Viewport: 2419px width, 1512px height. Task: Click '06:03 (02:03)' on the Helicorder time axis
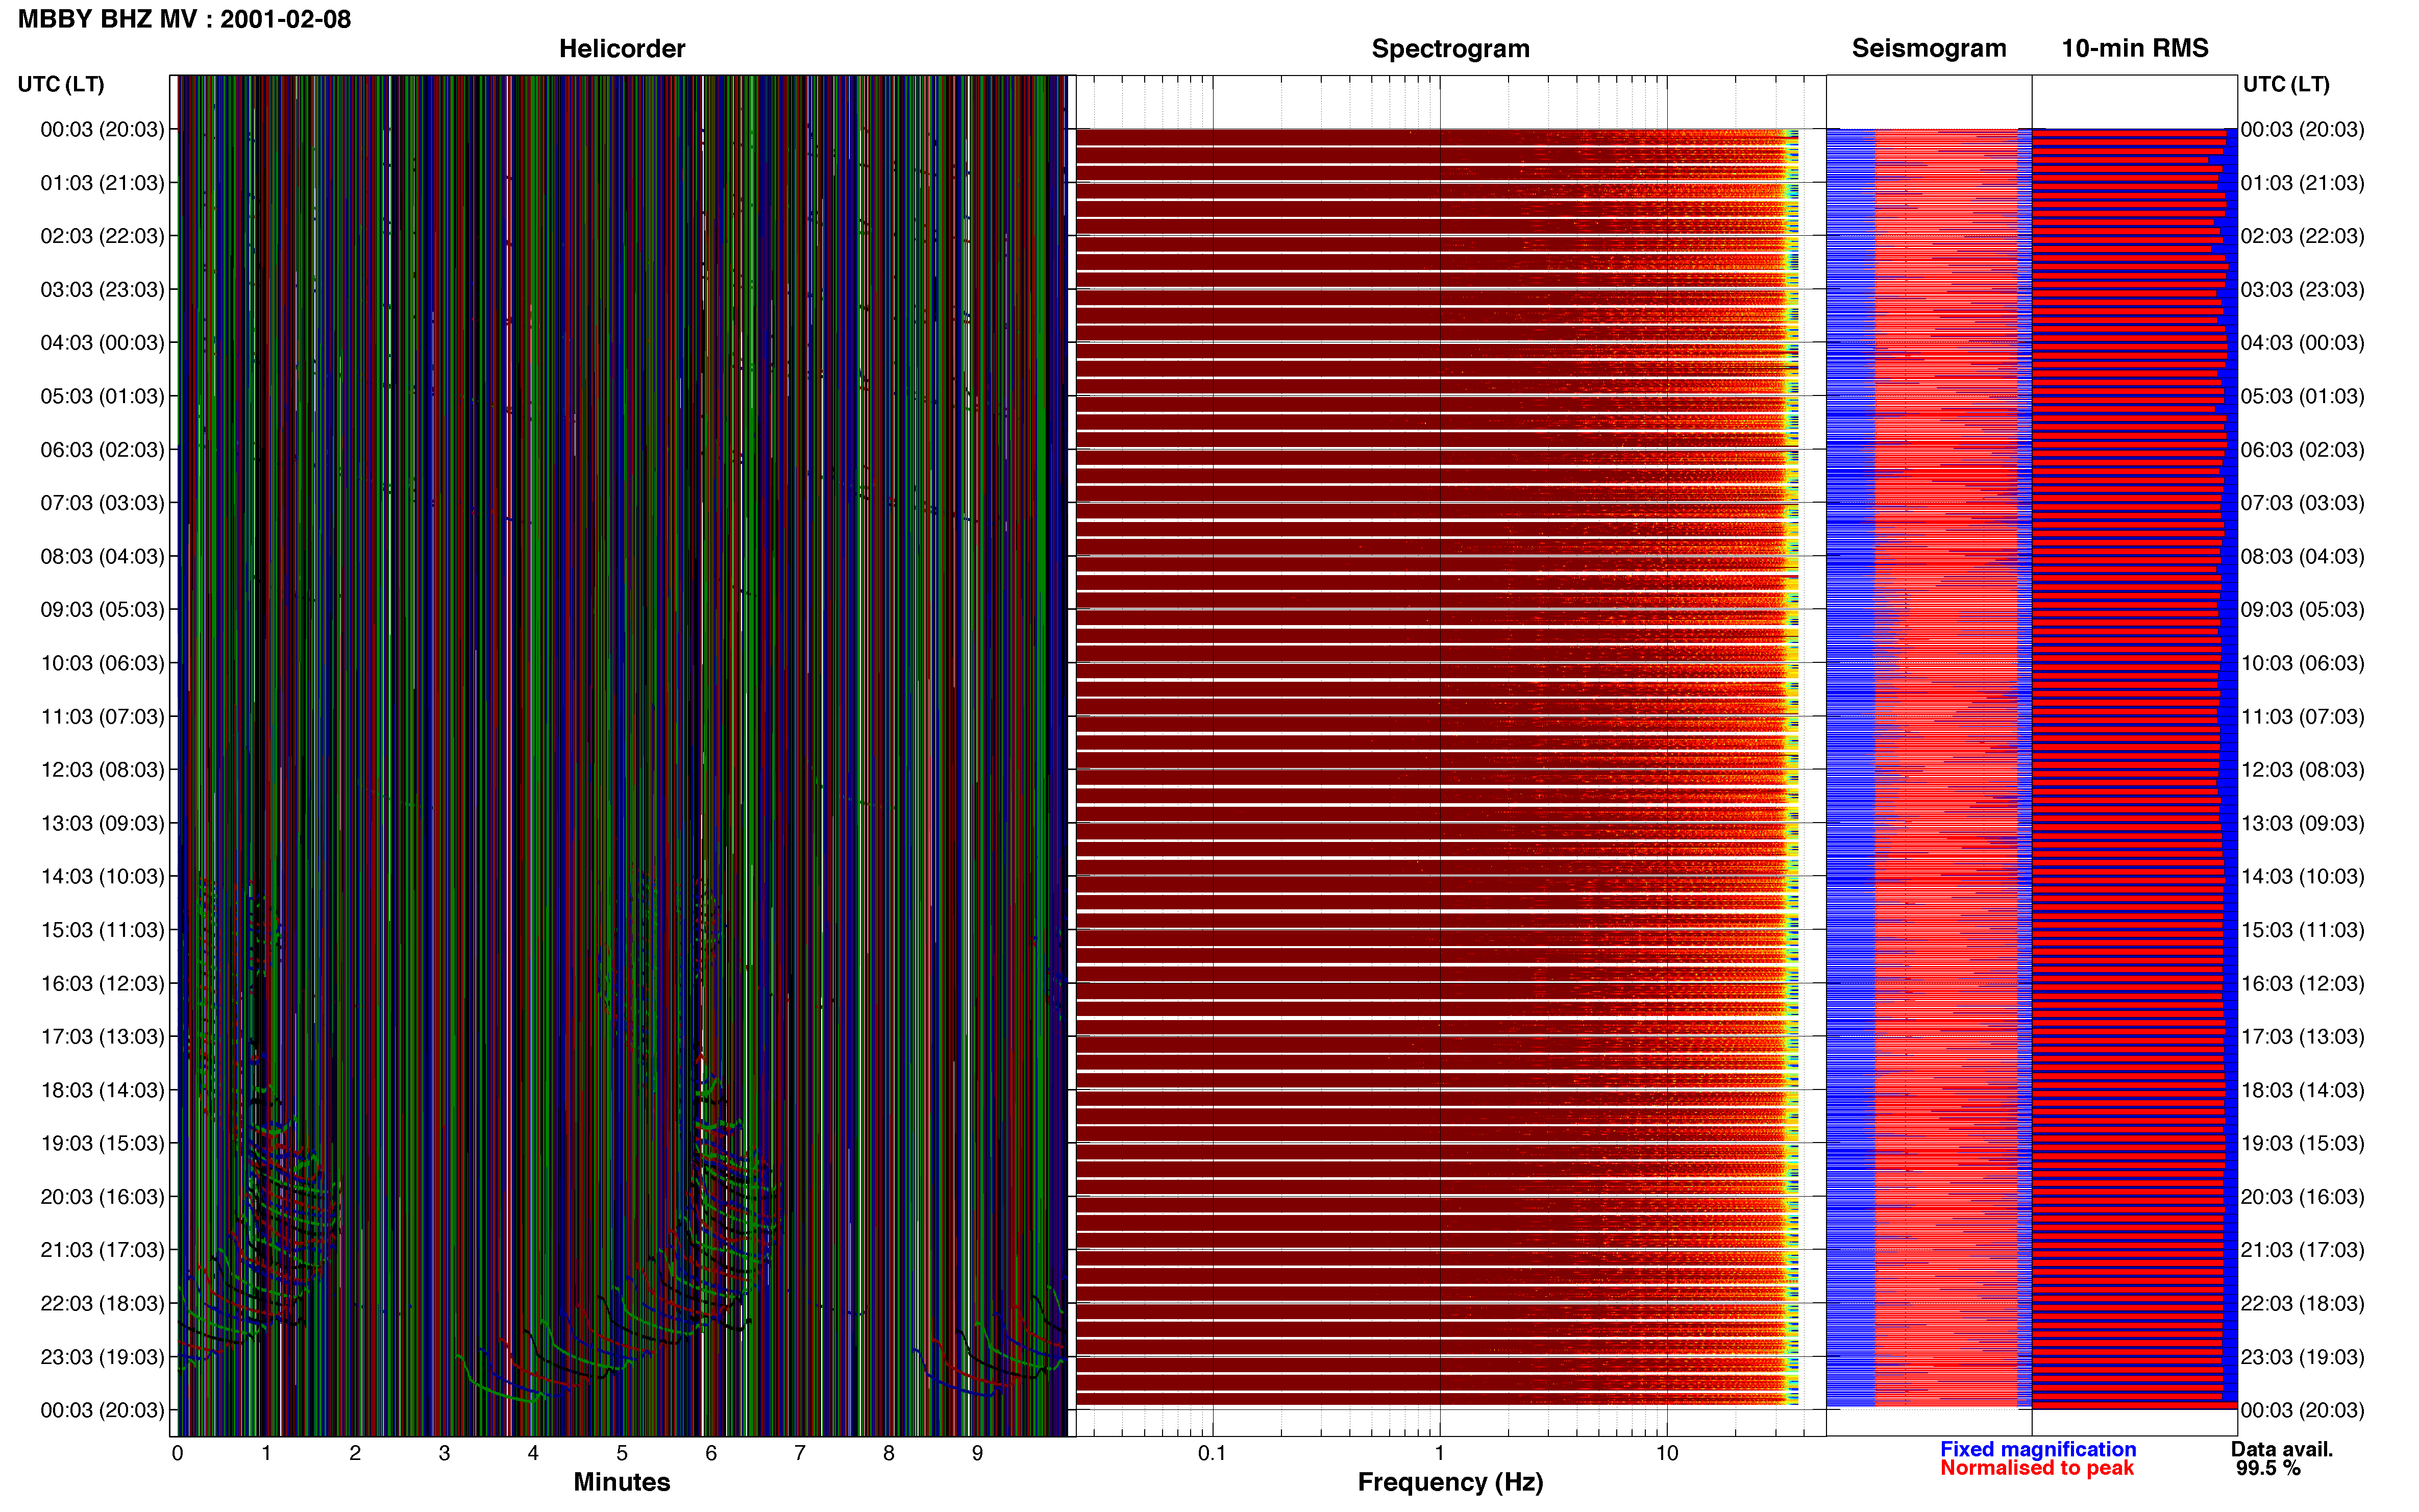102,450
